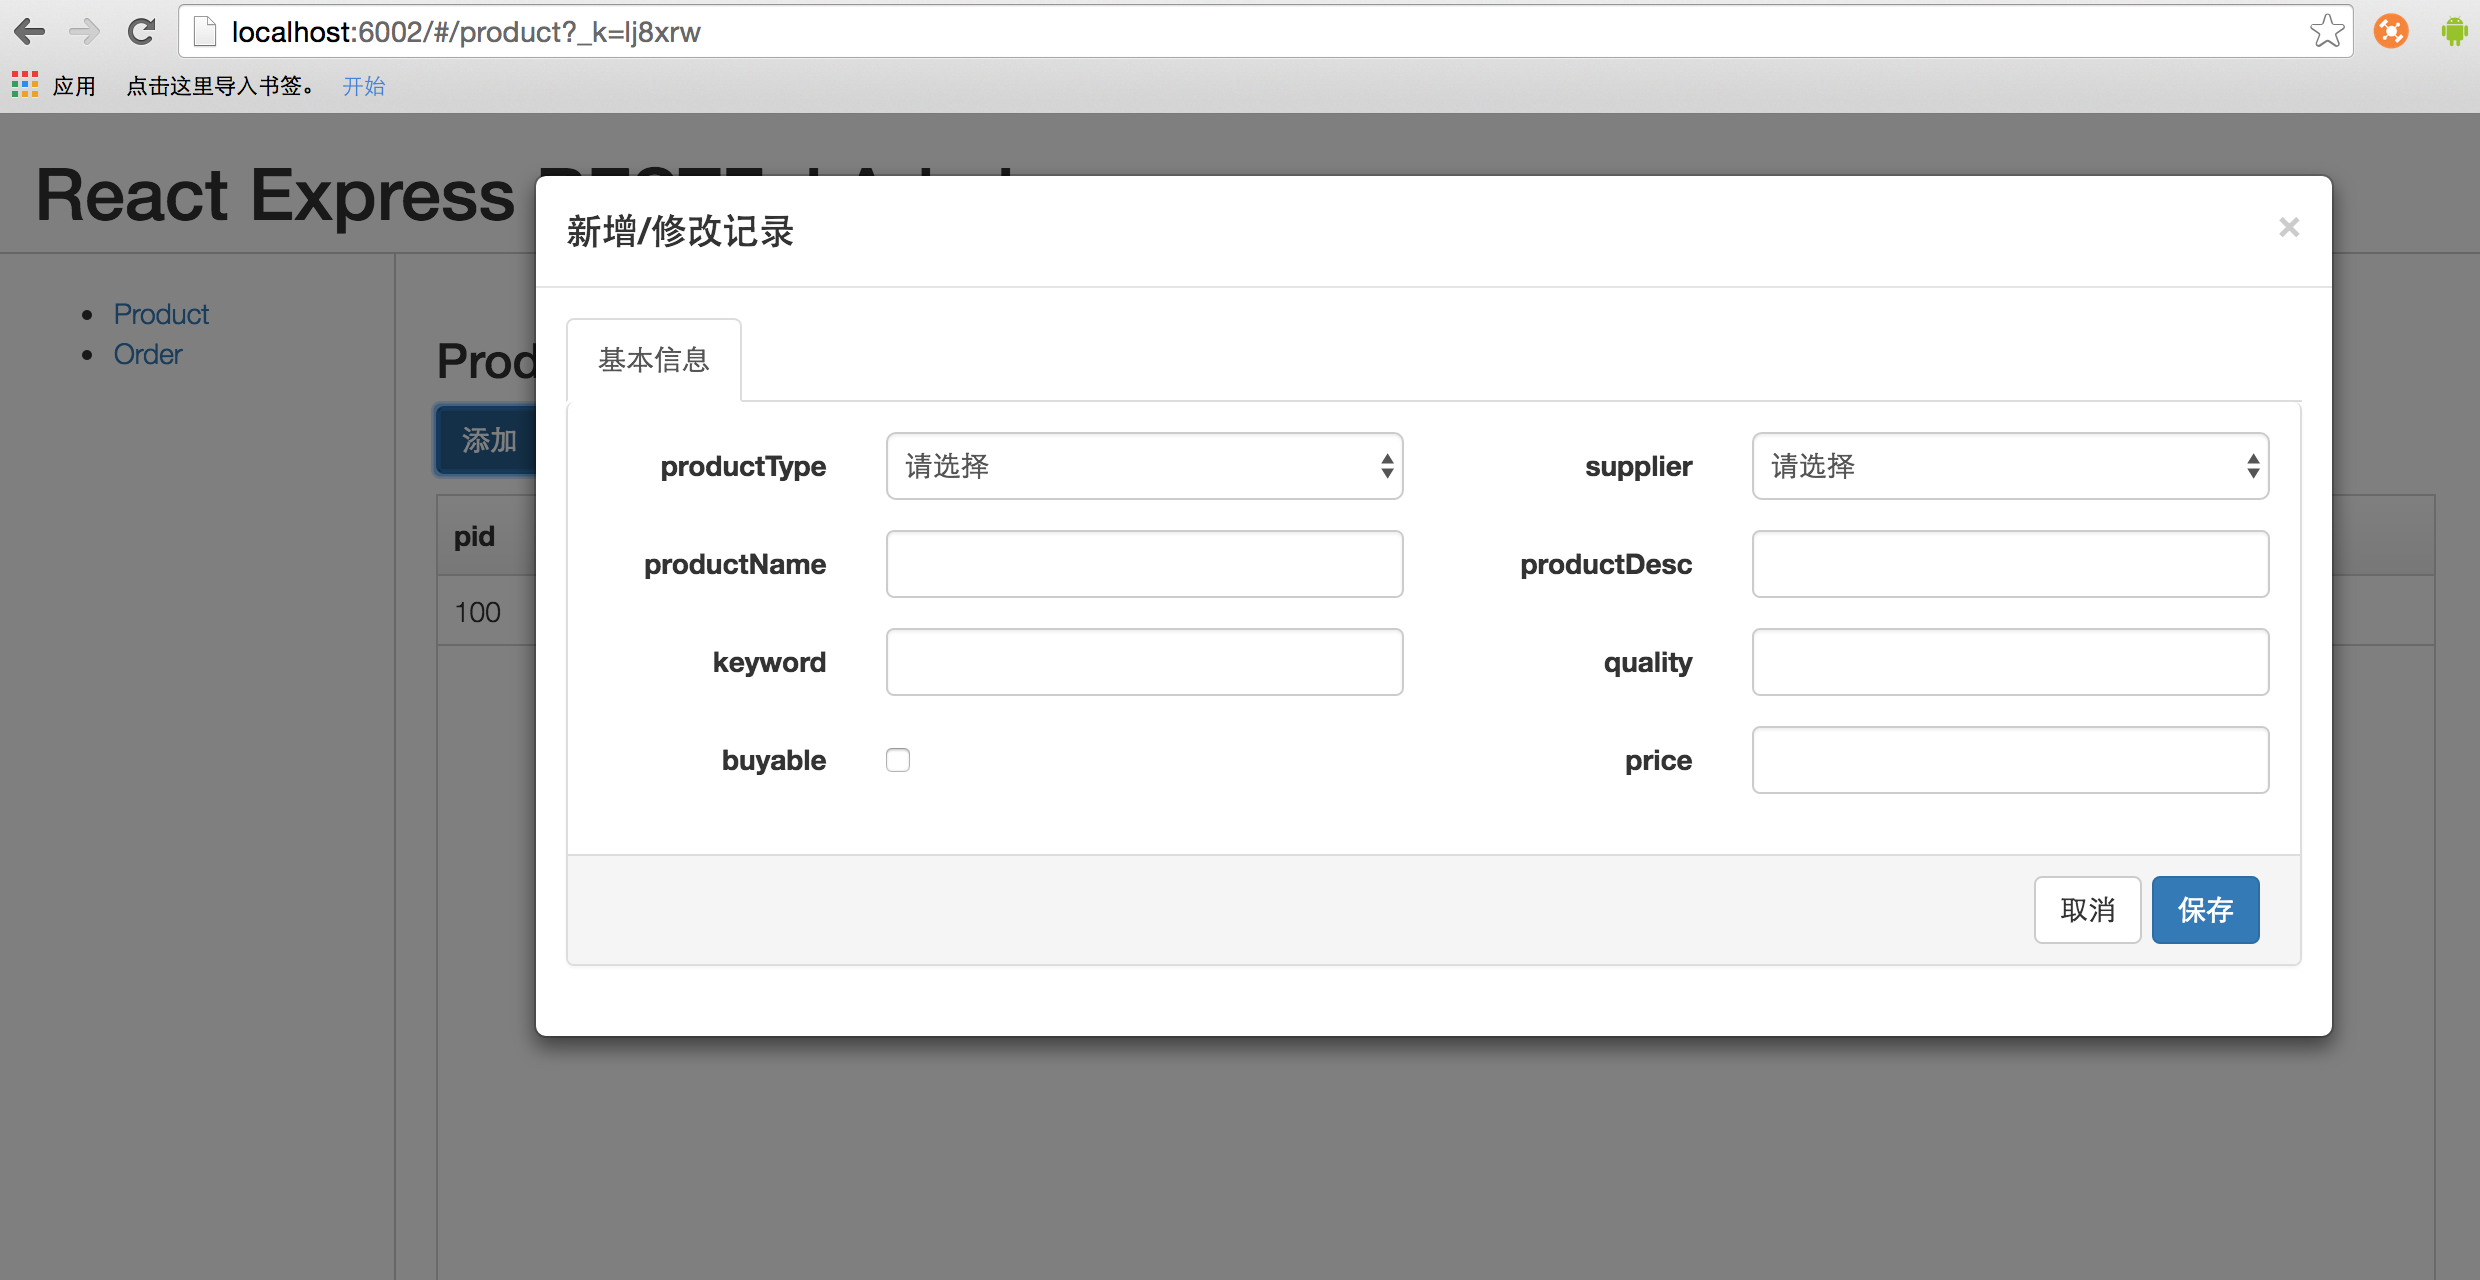Click into the price input field
The height and width of the screenshot is (1280, 2480).
pos(2010,760)
